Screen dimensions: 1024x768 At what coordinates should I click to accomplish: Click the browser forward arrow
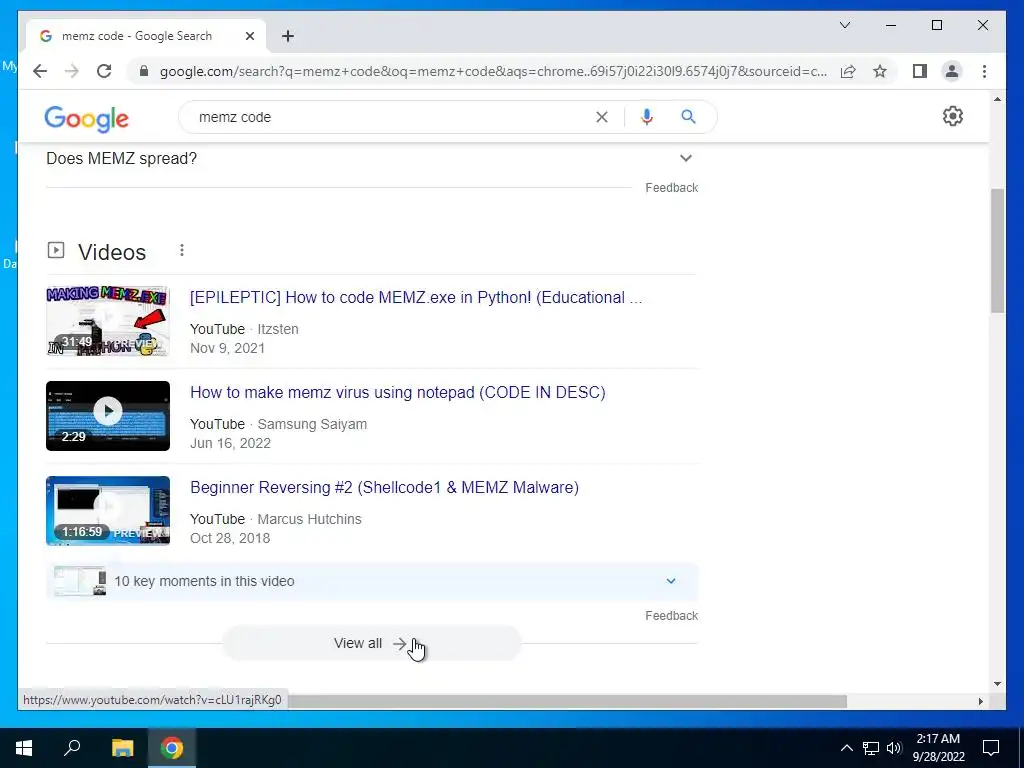coord(72,71)
